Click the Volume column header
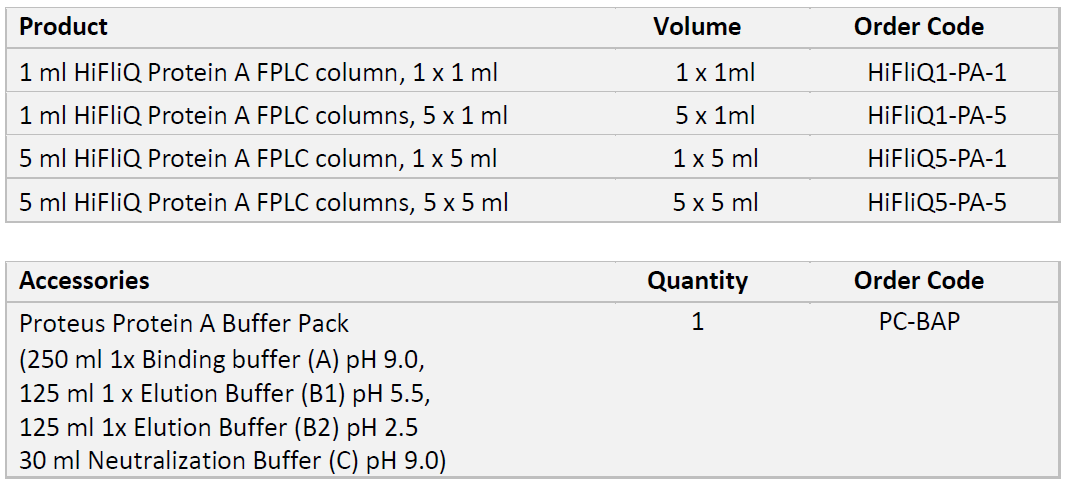Image resolution: width=1068 pixels, height=487 pixels. click(697, 27)
